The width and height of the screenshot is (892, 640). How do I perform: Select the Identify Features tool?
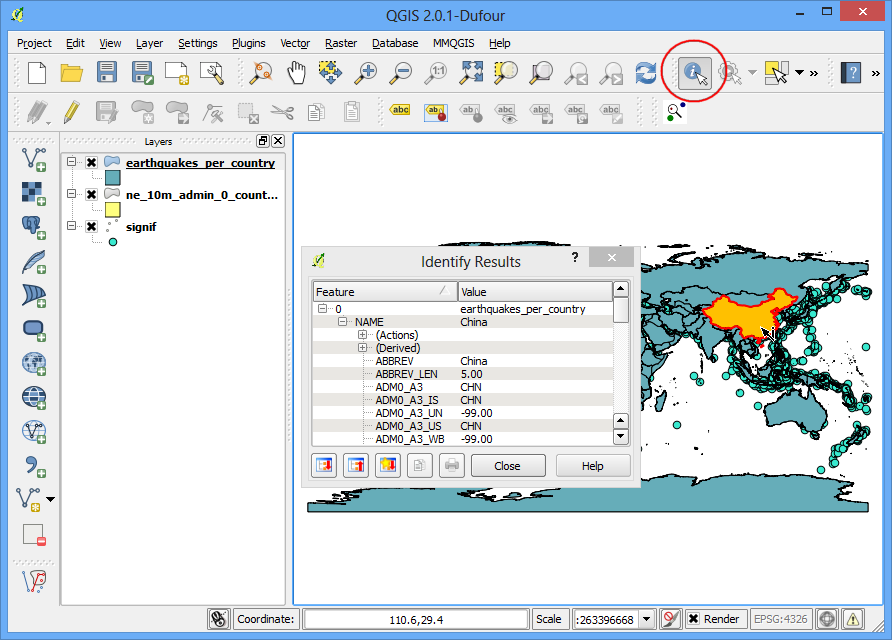(695, 73)
